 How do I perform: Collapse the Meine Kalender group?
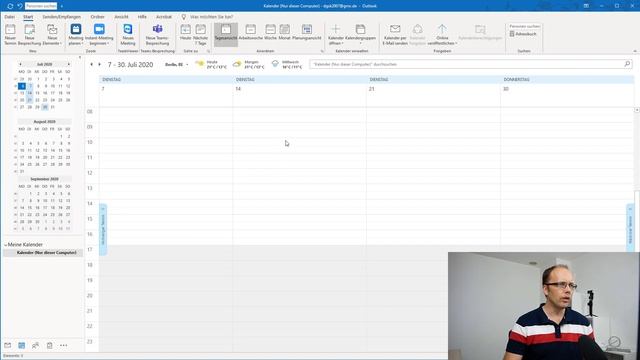(6, 244)
